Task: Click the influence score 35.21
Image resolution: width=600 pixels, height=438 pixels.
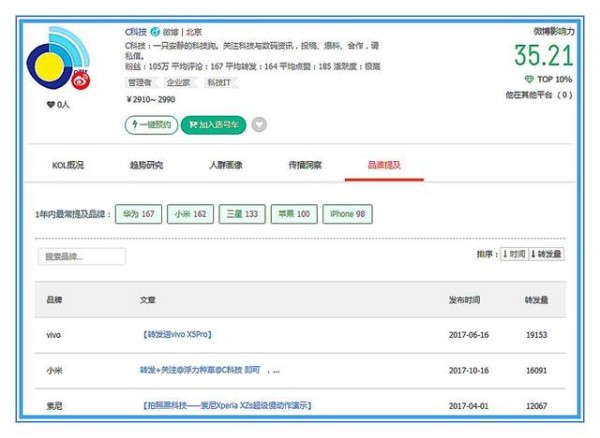Action: 543,55
